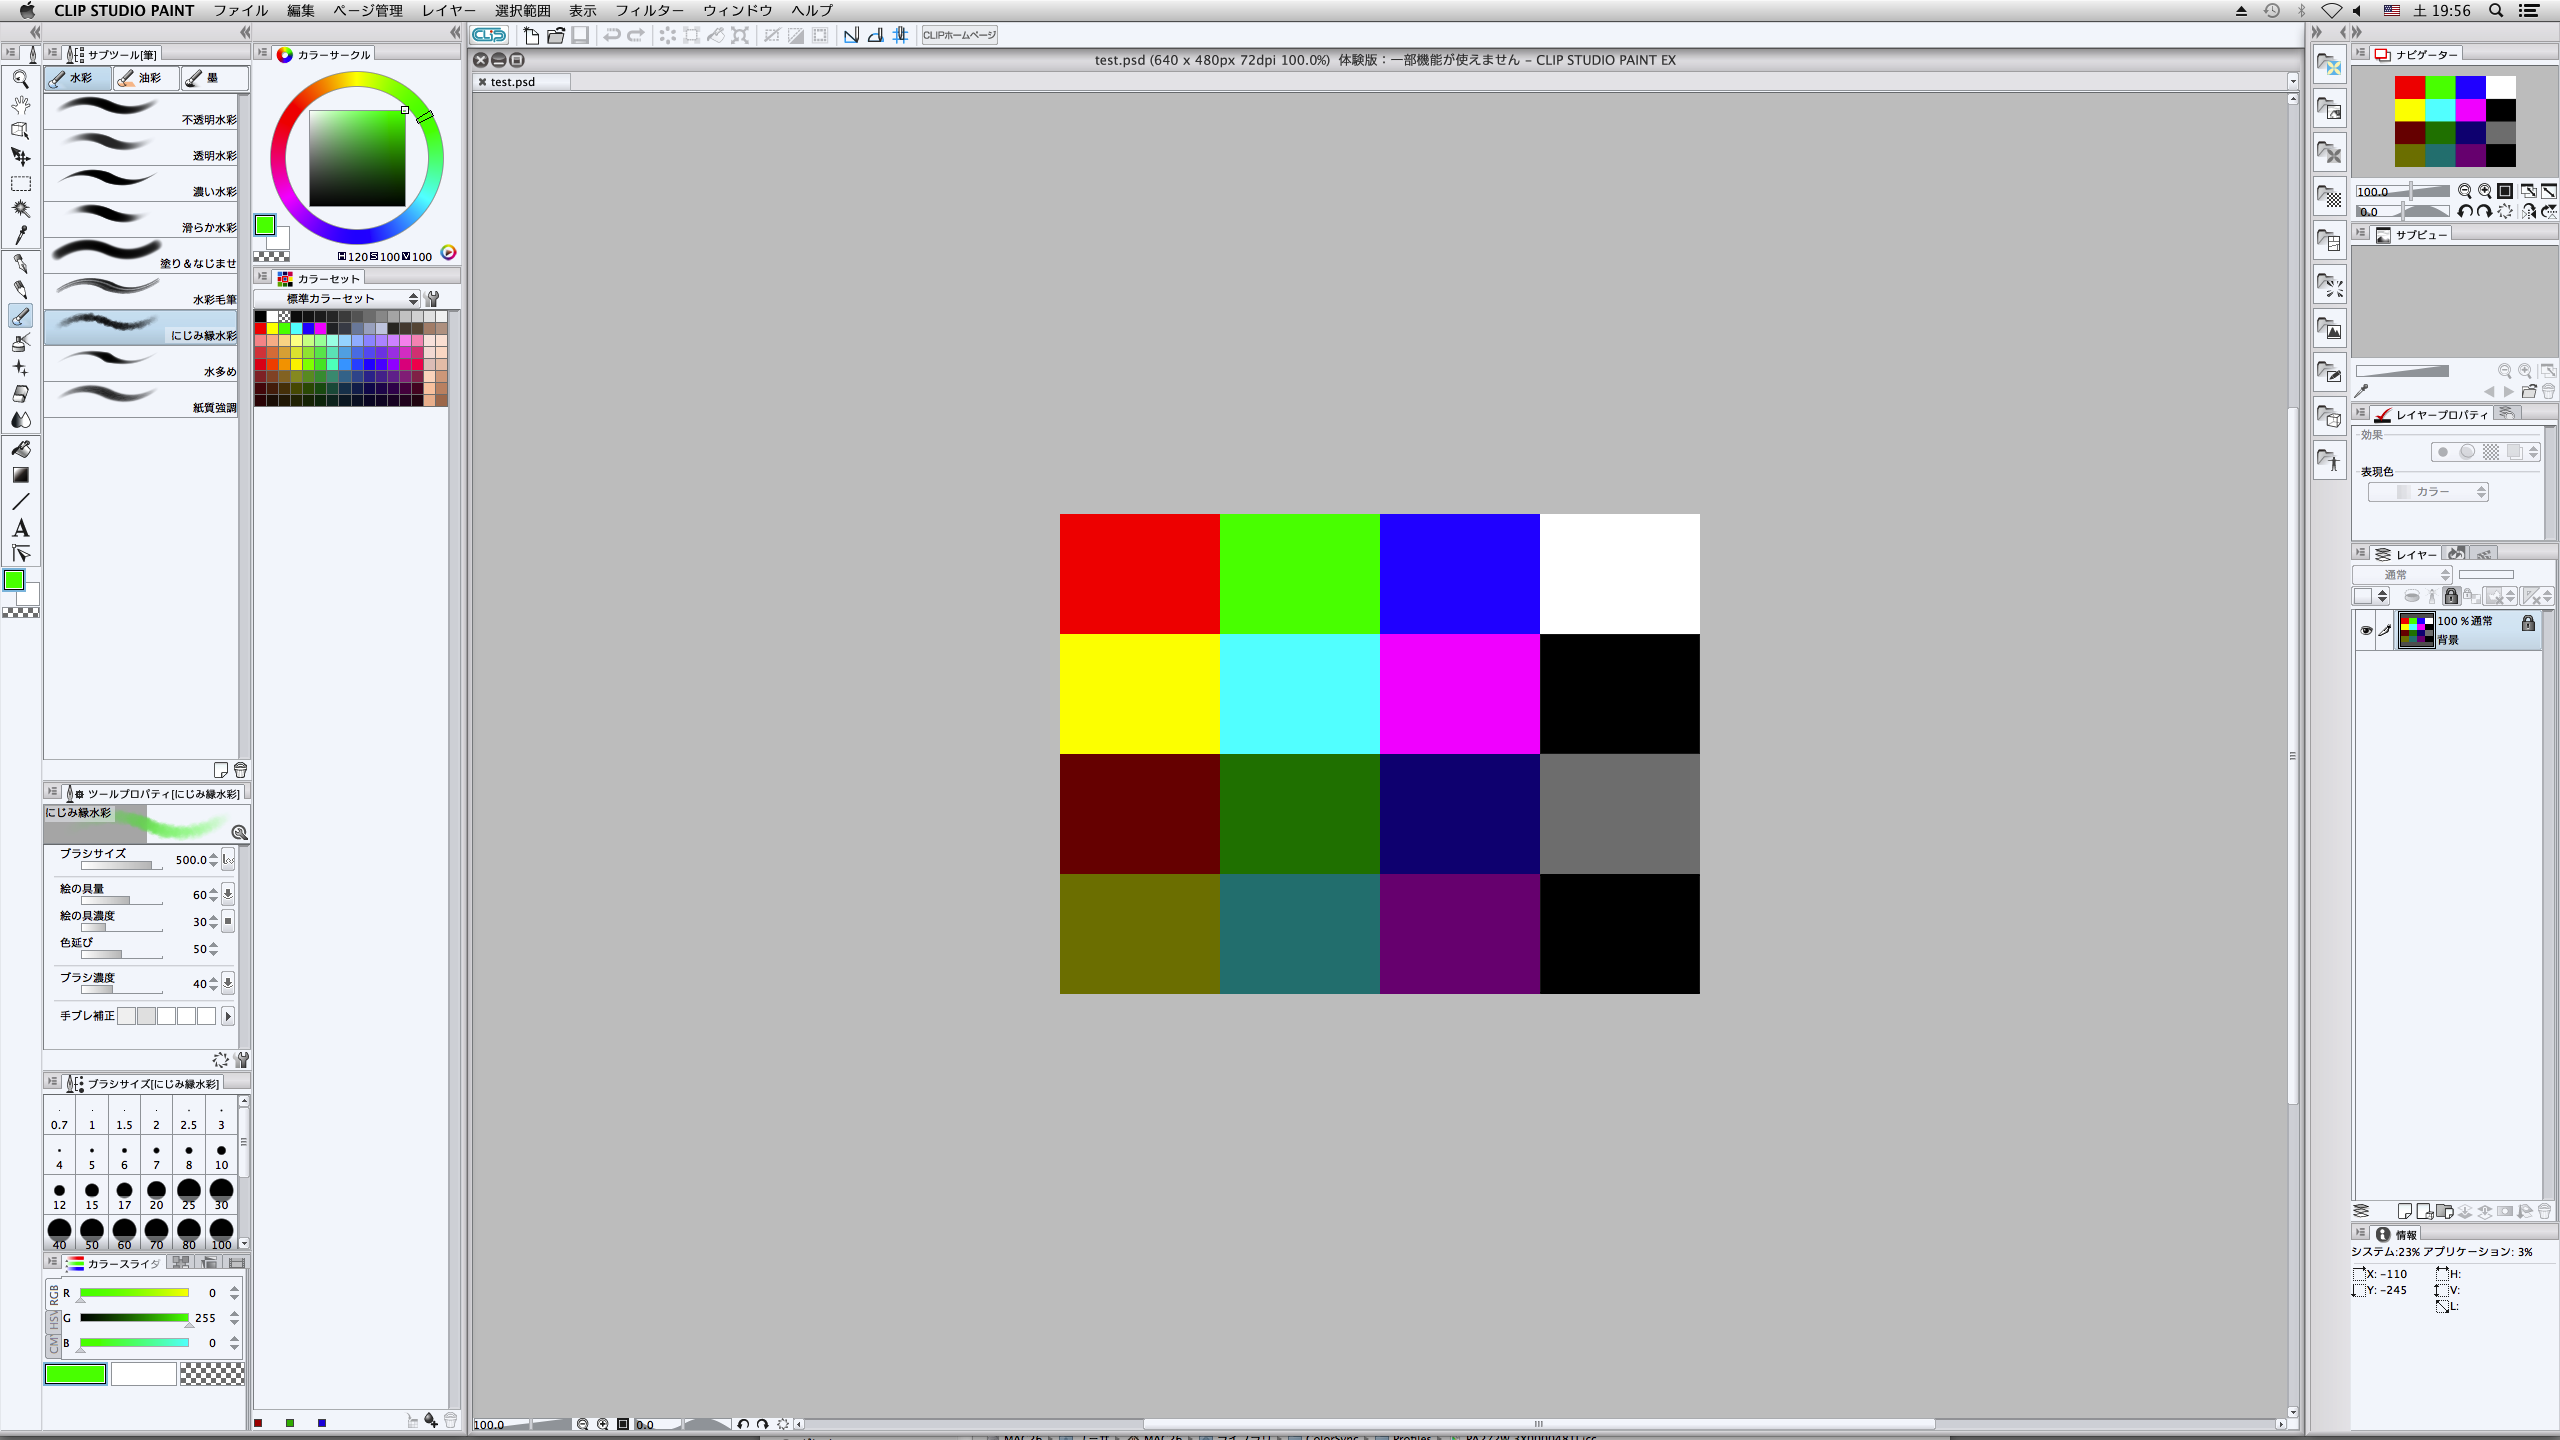Open the フィルター menu

point(649,11)
